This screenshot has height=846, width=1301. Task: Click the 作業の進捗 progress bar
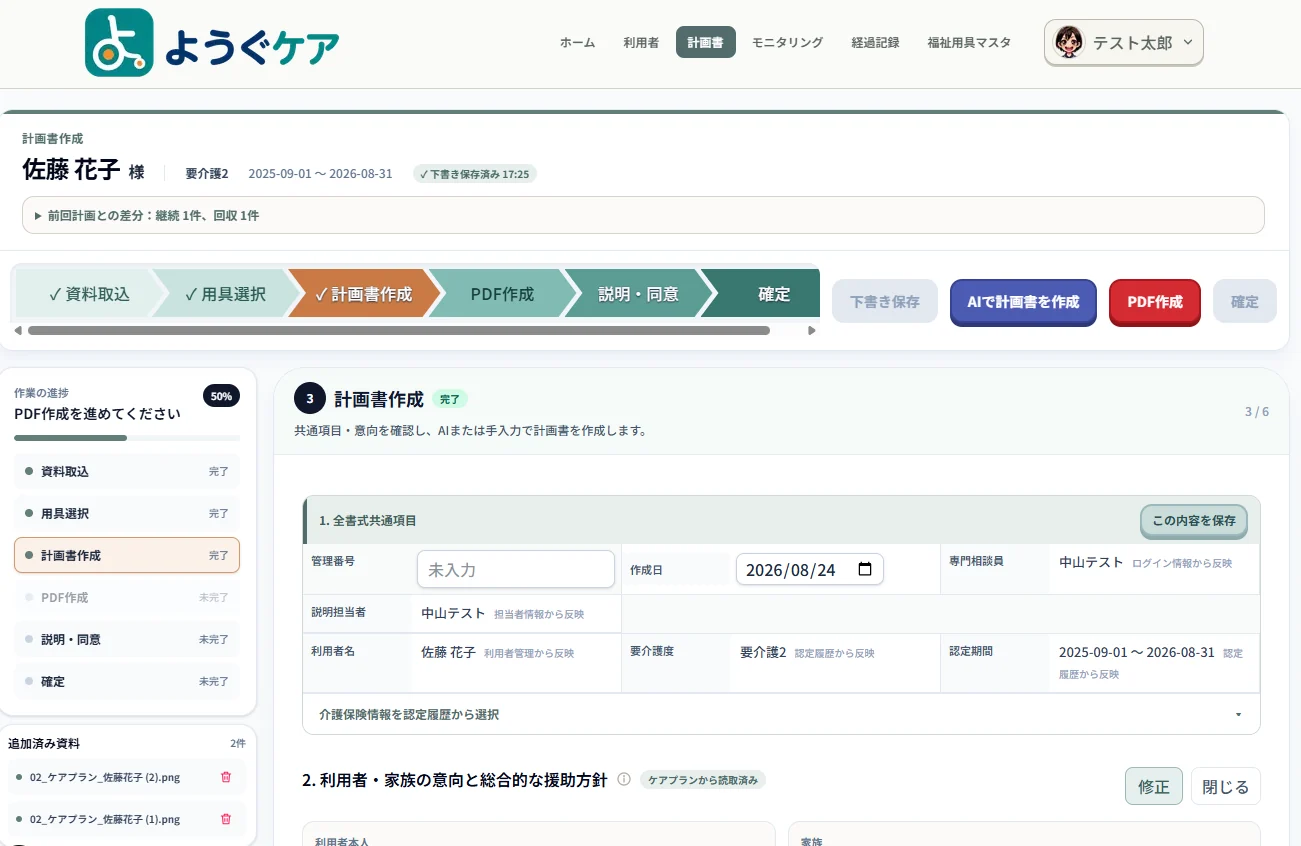127,438
